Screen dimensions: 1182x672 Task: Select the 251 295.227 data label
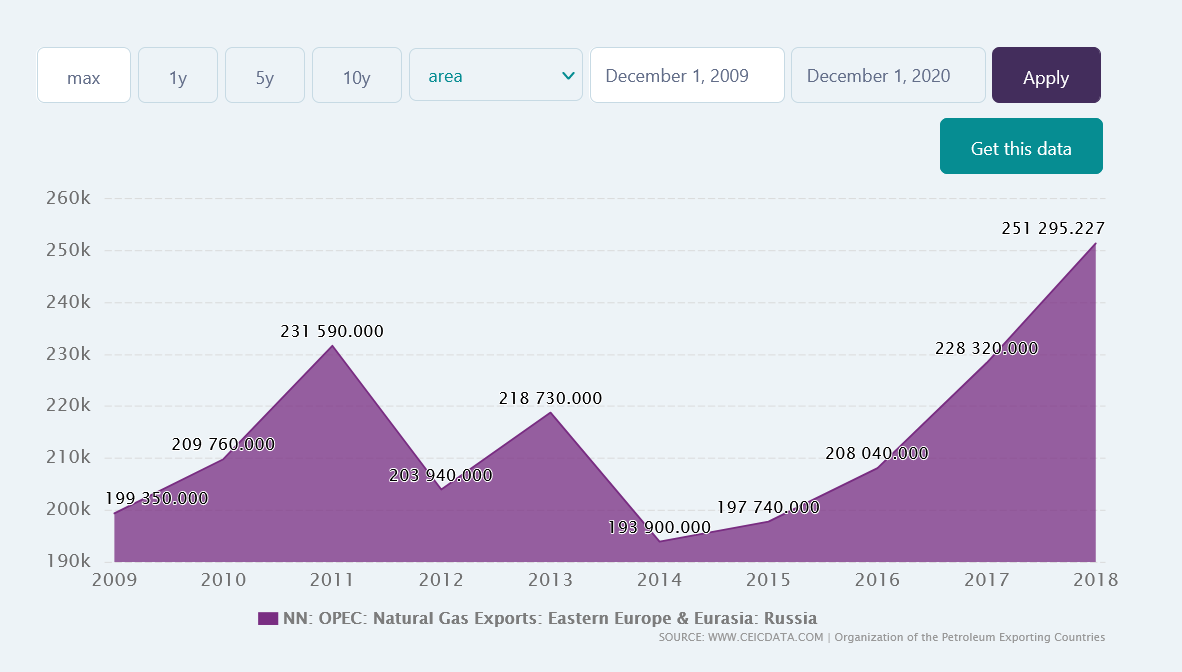click(x=1053, y=229)
